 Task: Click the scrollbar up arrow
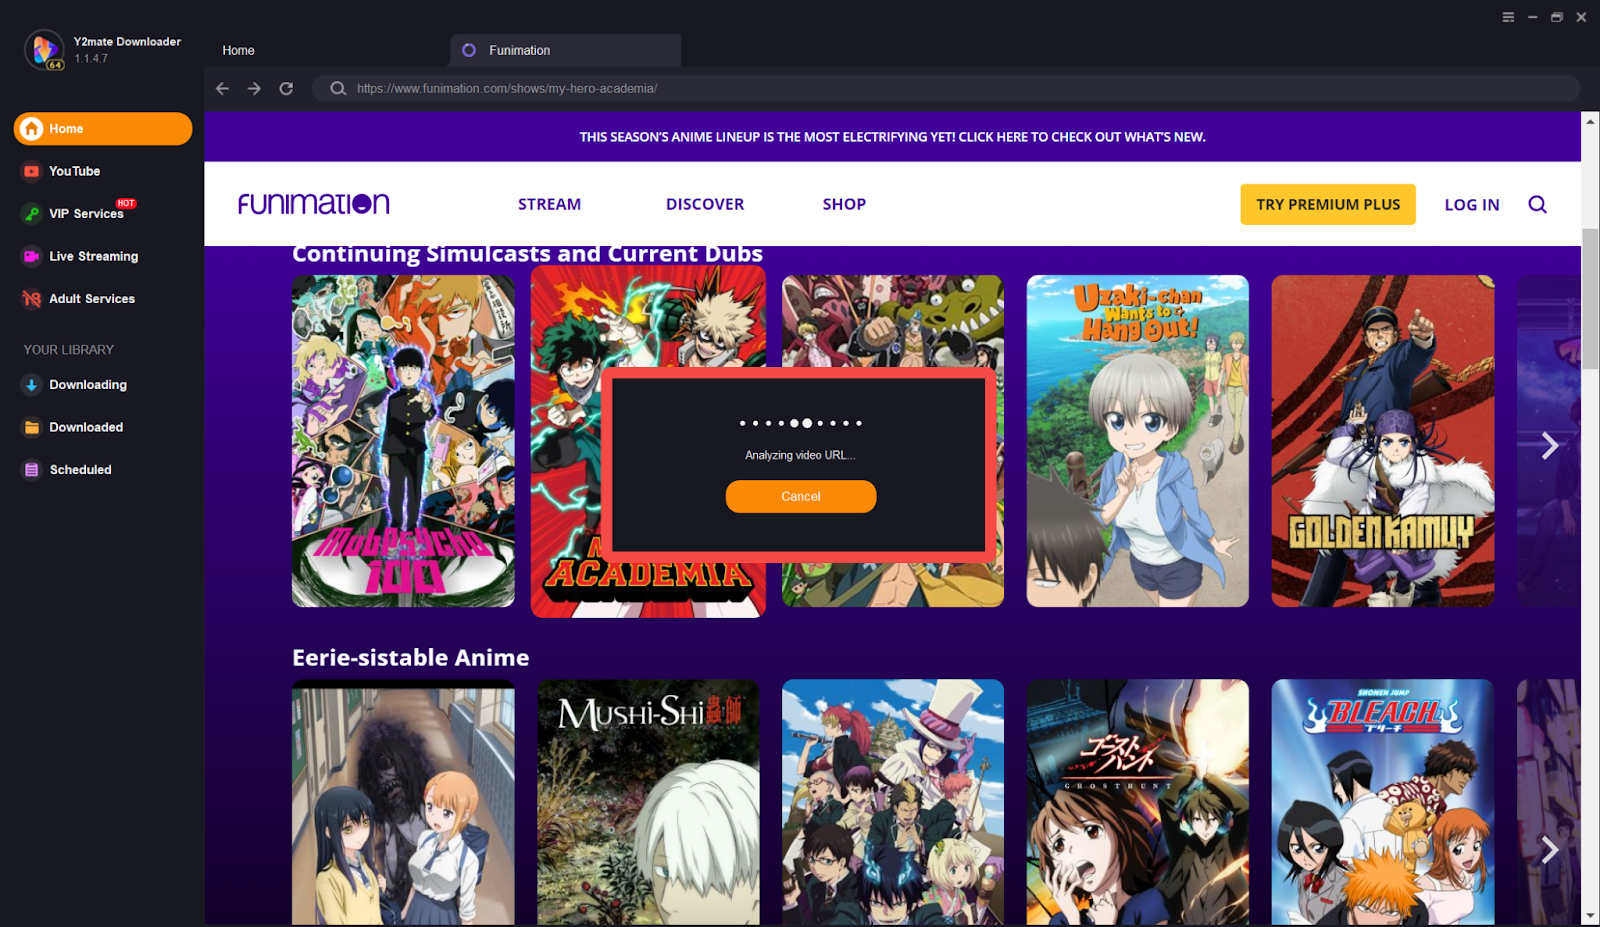1590,121
